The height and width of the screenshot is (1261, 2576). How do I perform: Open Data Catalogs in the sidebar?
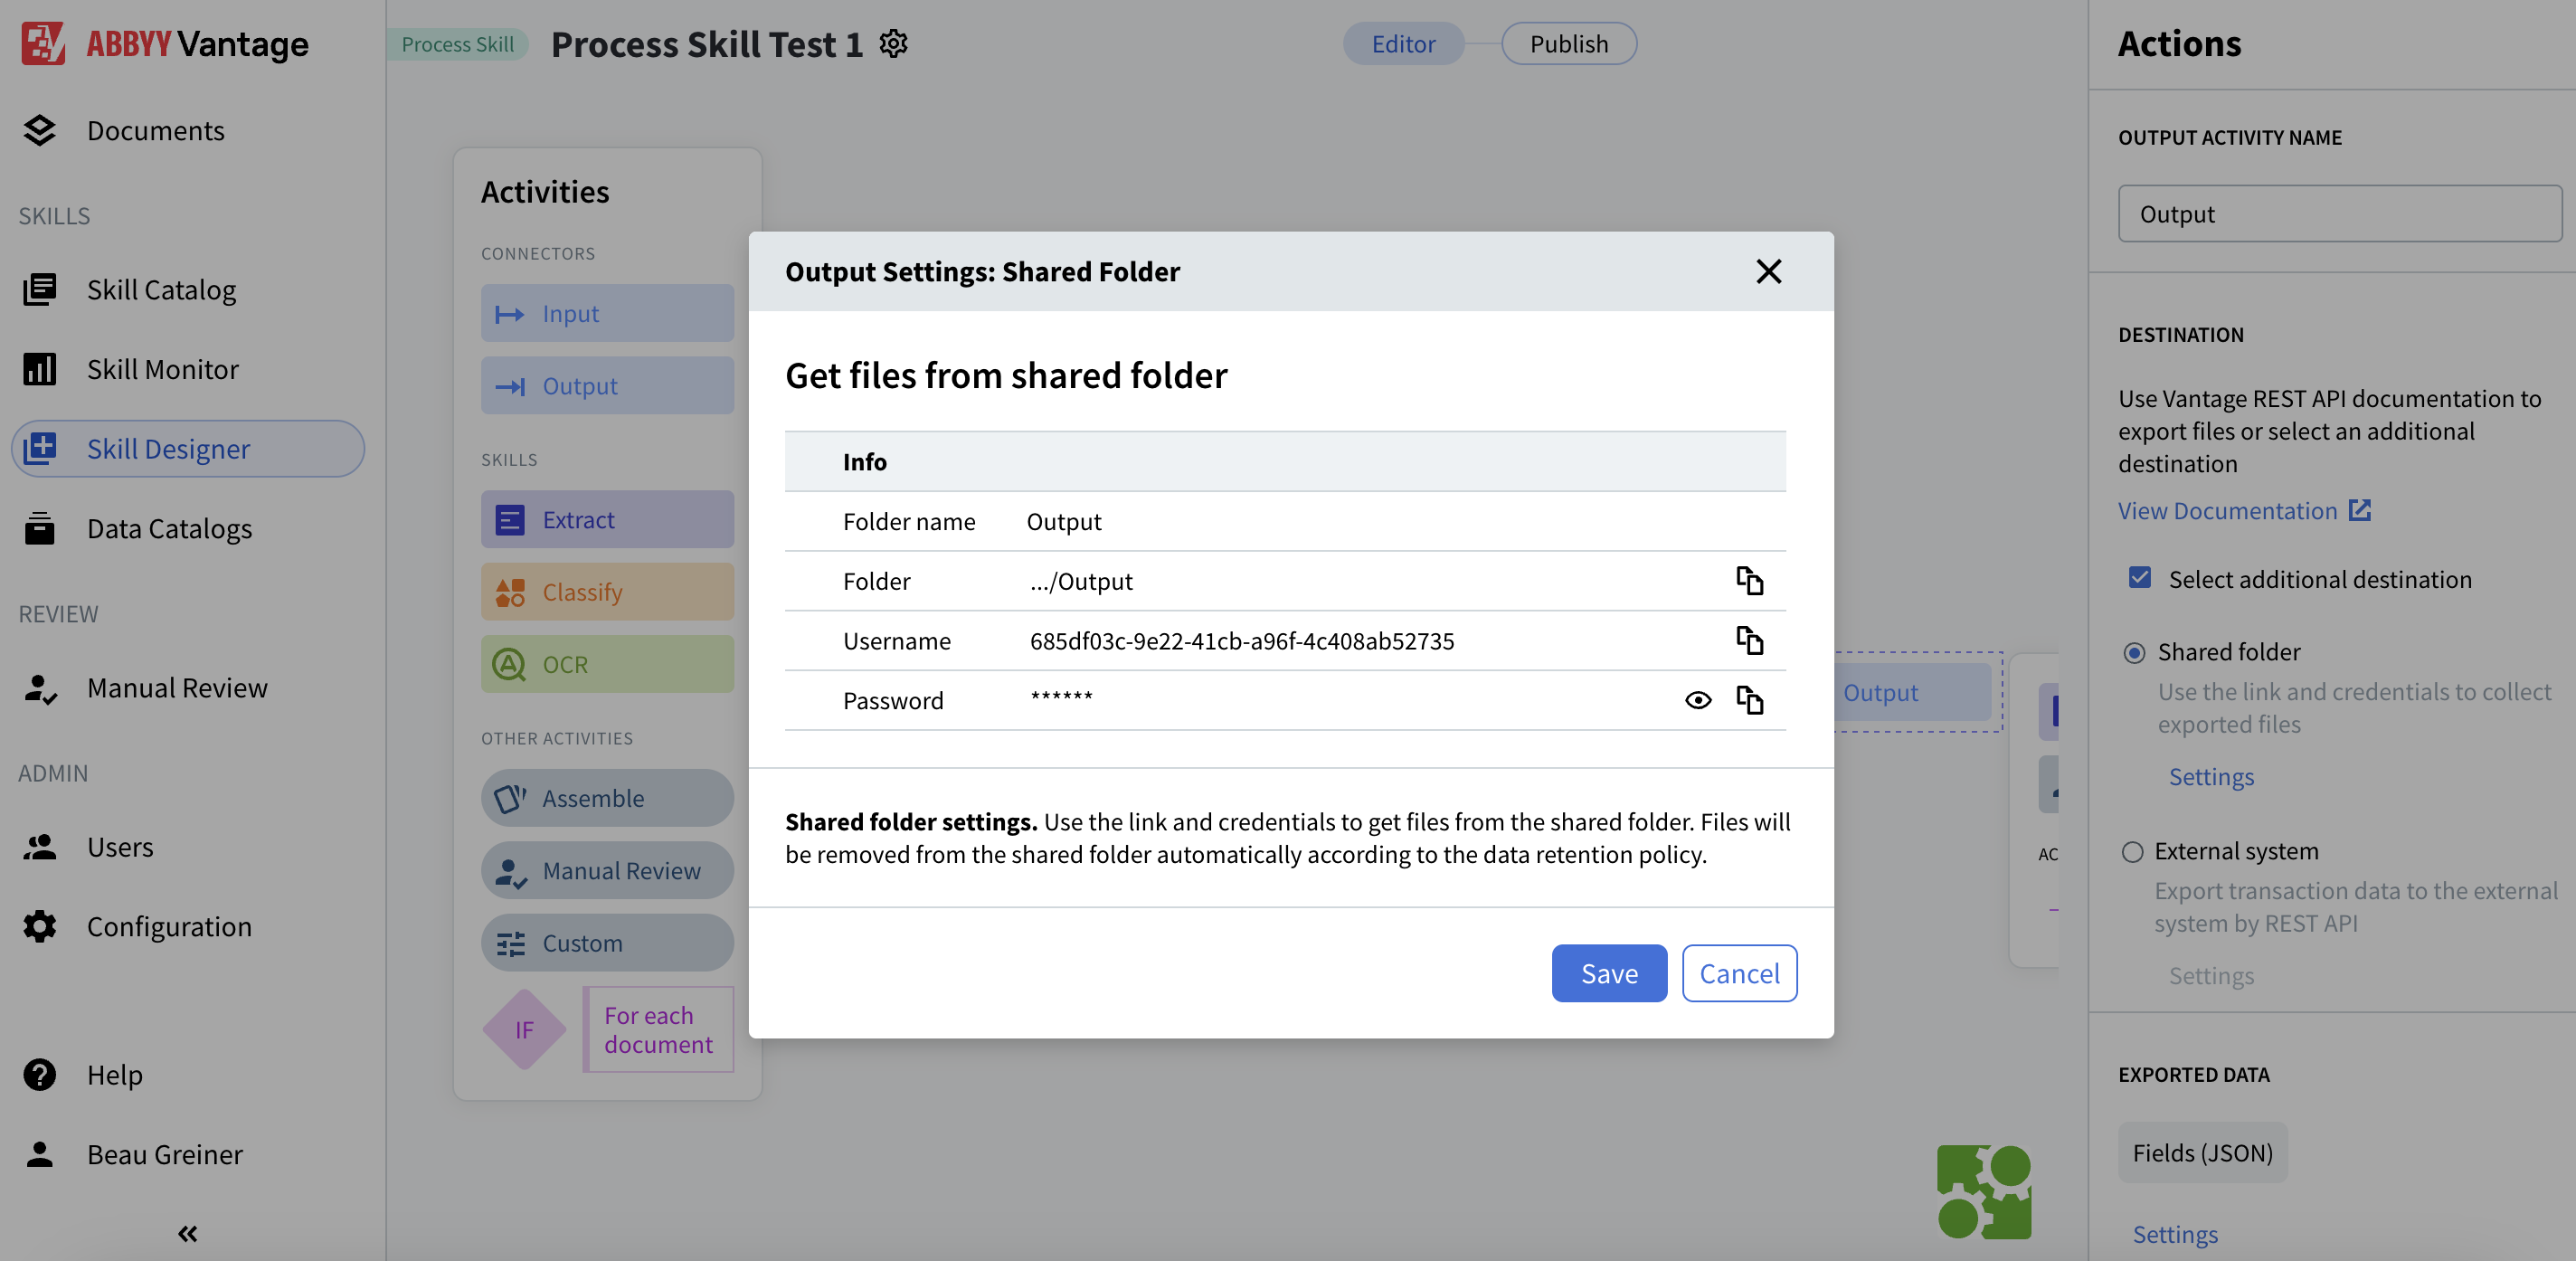(170, 528)
